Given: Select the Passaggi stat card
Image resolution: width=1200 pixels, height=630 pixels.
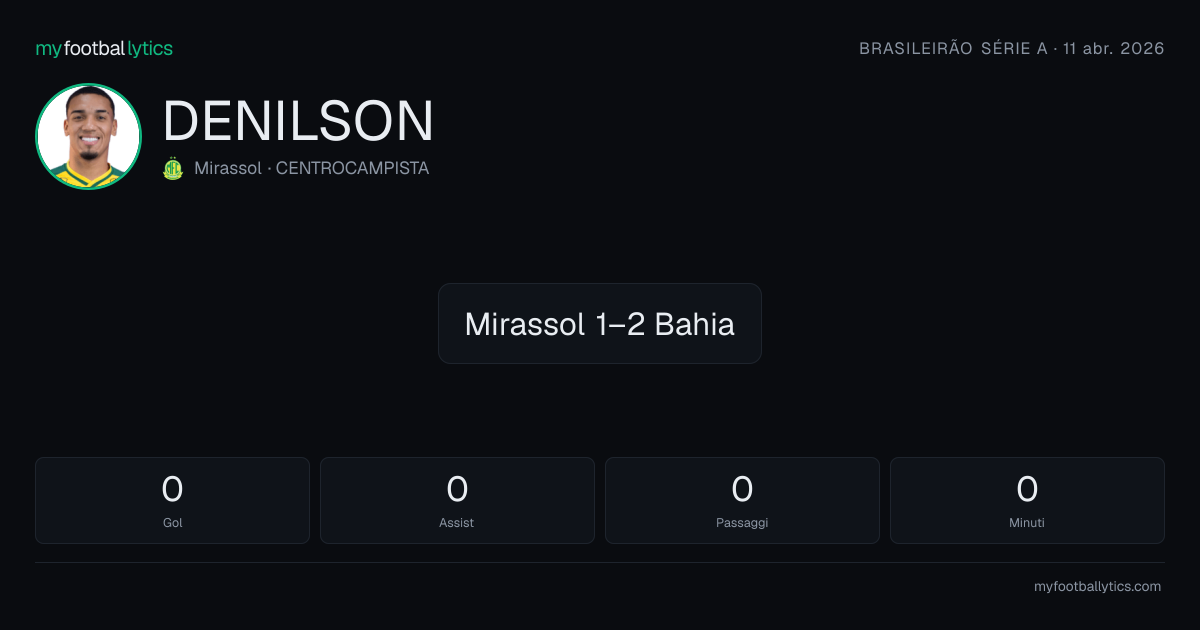Looking at the screenshot, I should (742, 500).
